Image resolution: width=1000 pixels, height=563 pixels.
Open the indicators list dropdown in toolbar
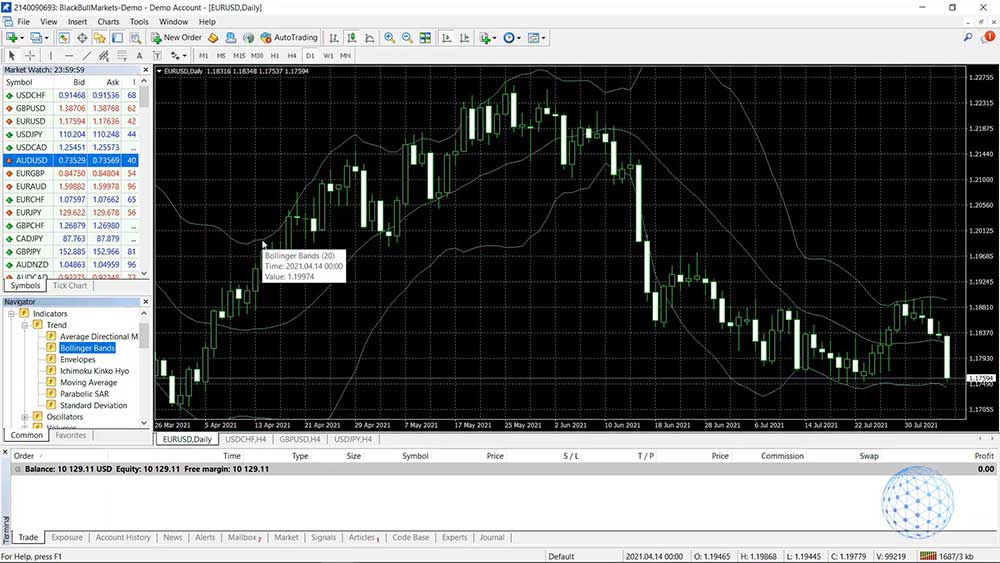click(488, 38)
